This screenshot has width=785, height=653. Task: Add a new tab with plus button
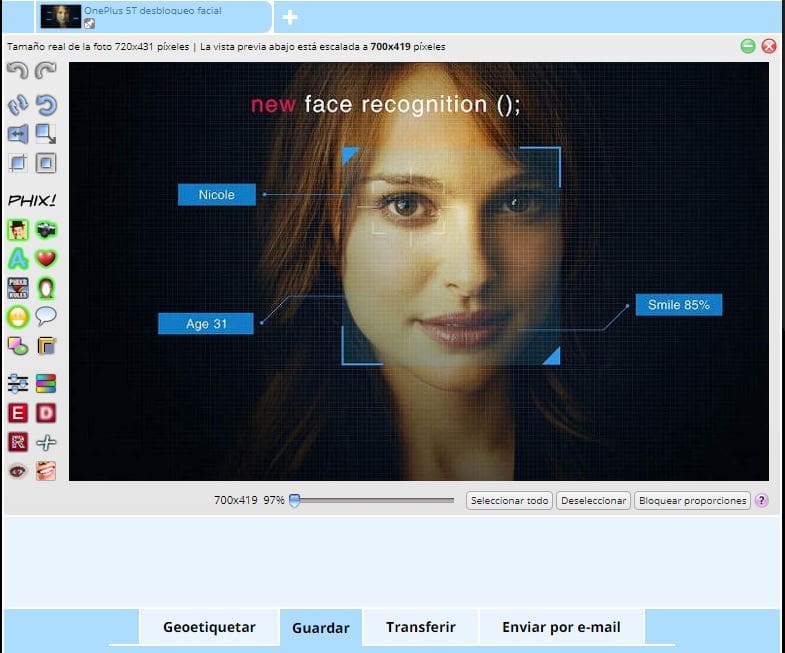tap(290, 17)
